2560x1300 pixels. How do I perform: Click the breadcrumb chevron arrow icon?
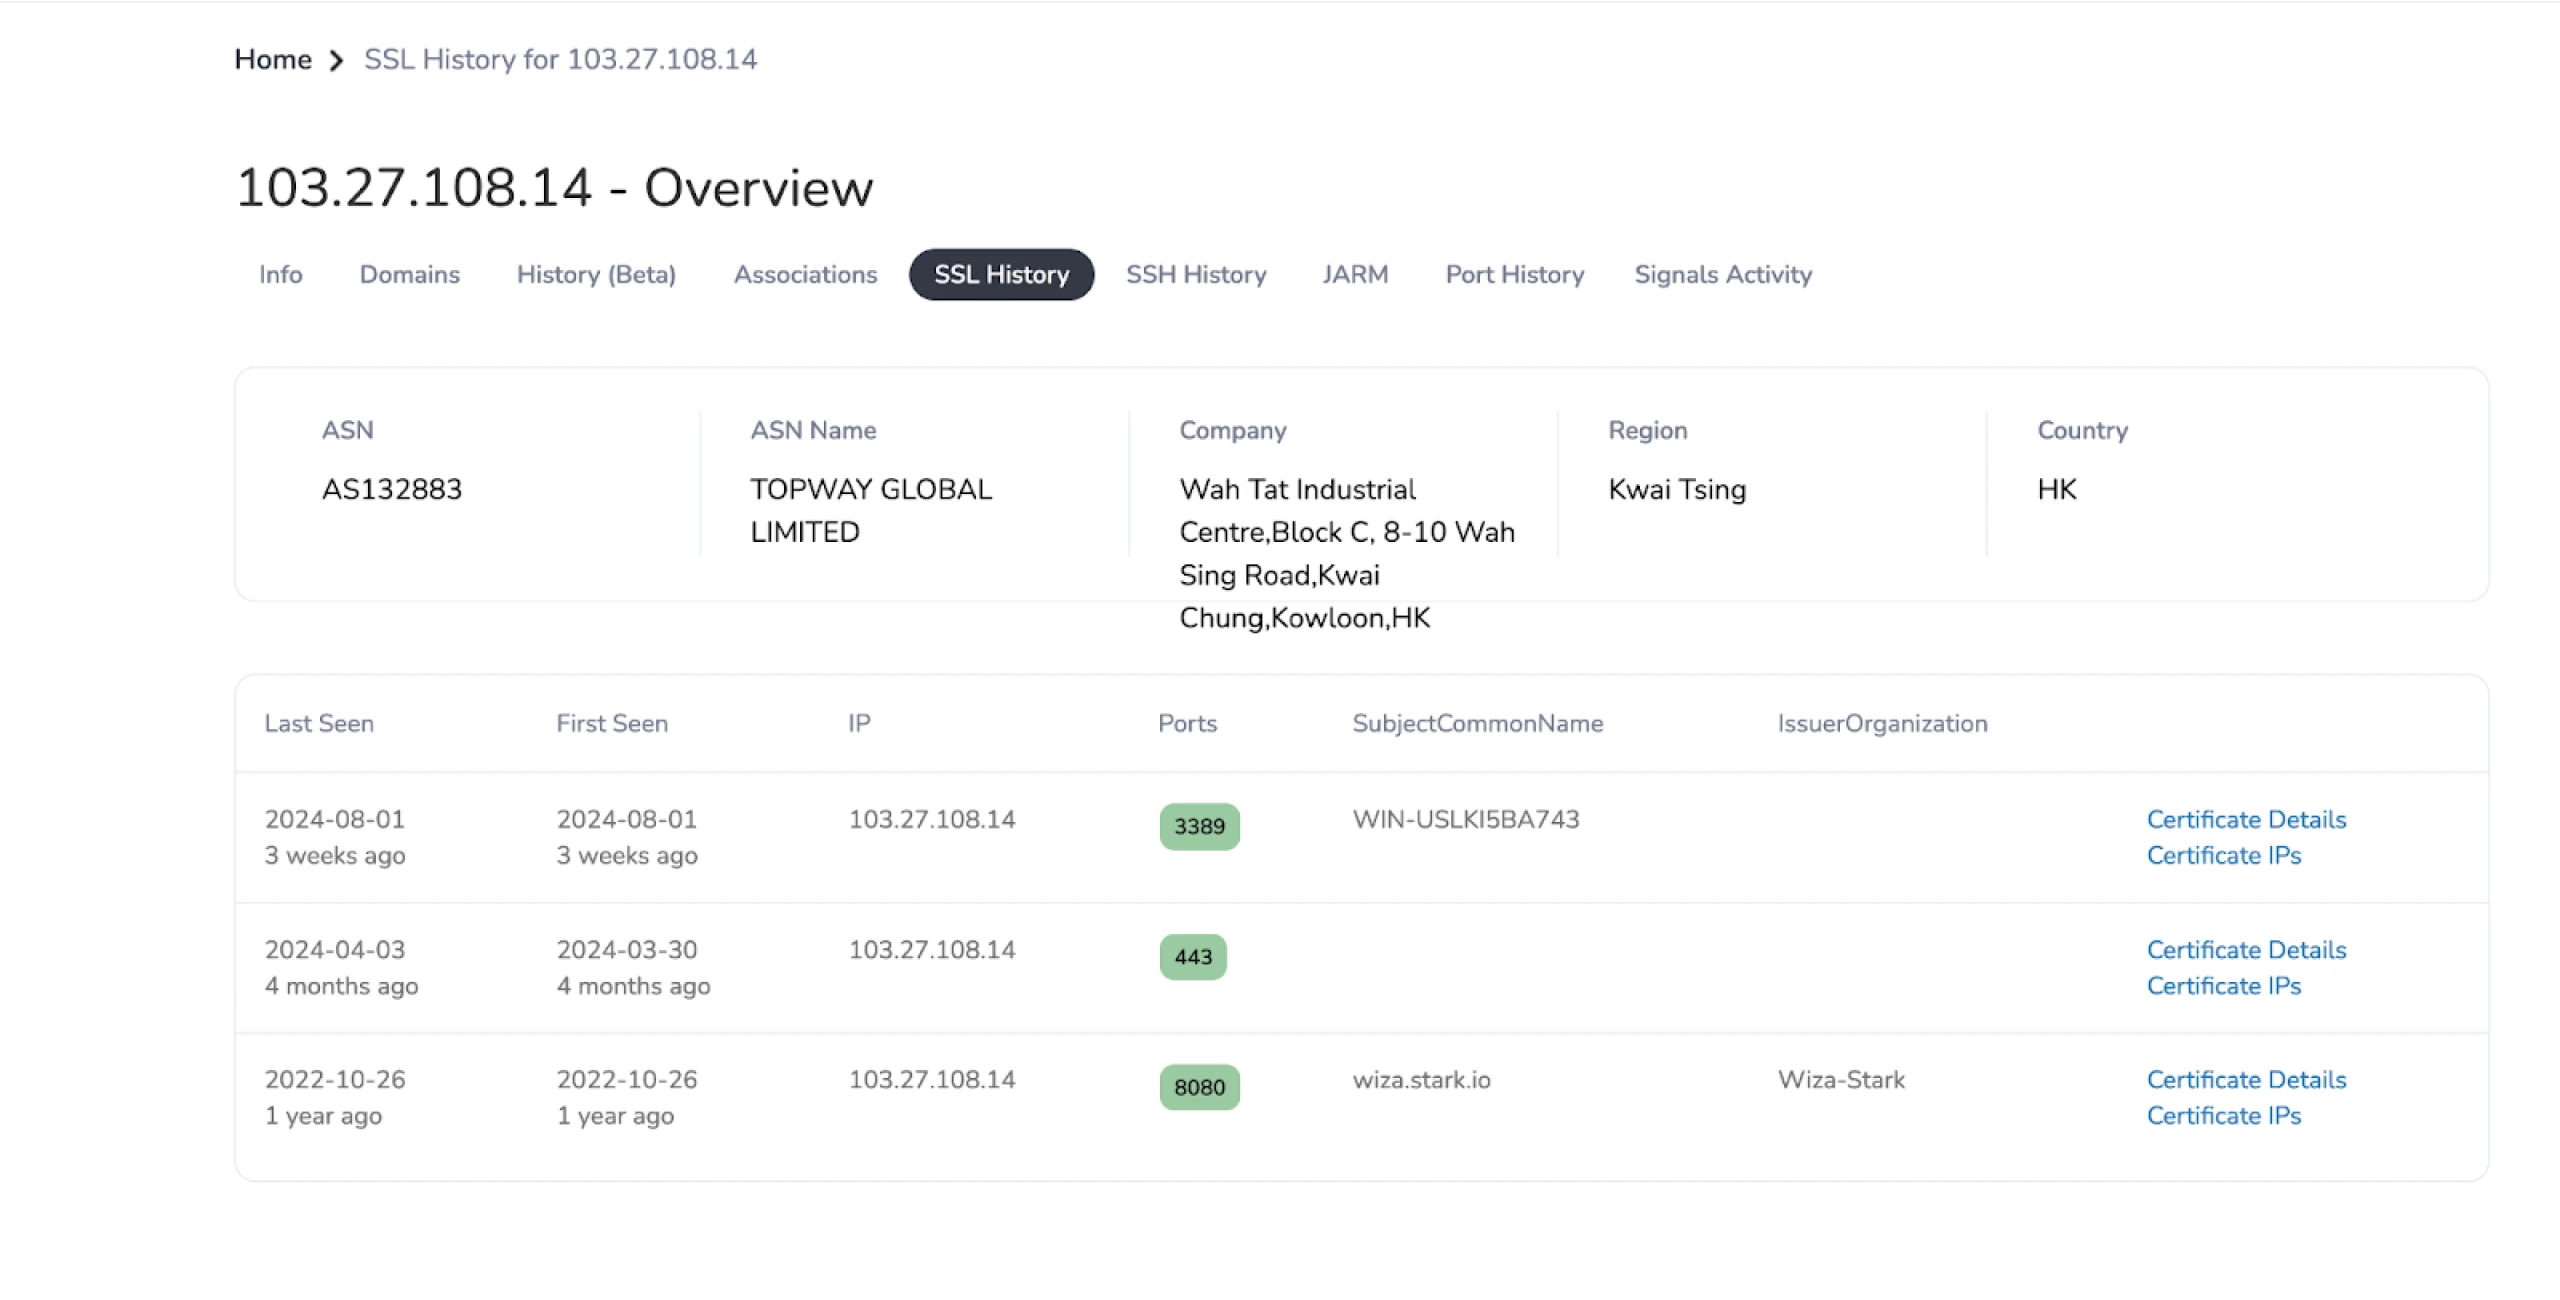pos(337,61)
